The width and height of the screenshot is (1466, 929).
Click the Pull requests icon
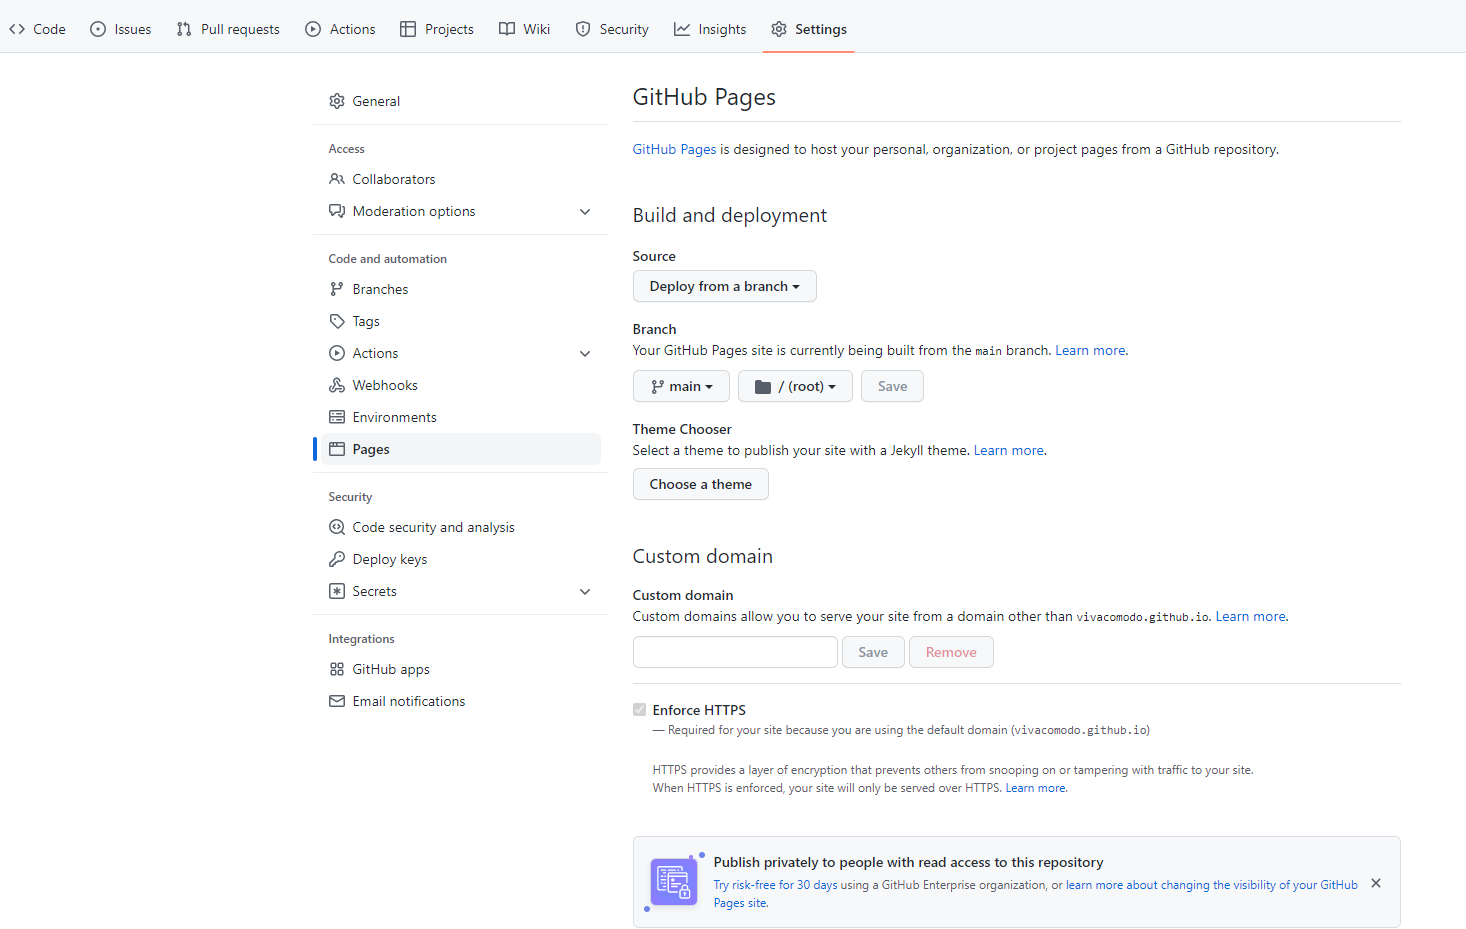pyautogui.click(x=184, y=29)
